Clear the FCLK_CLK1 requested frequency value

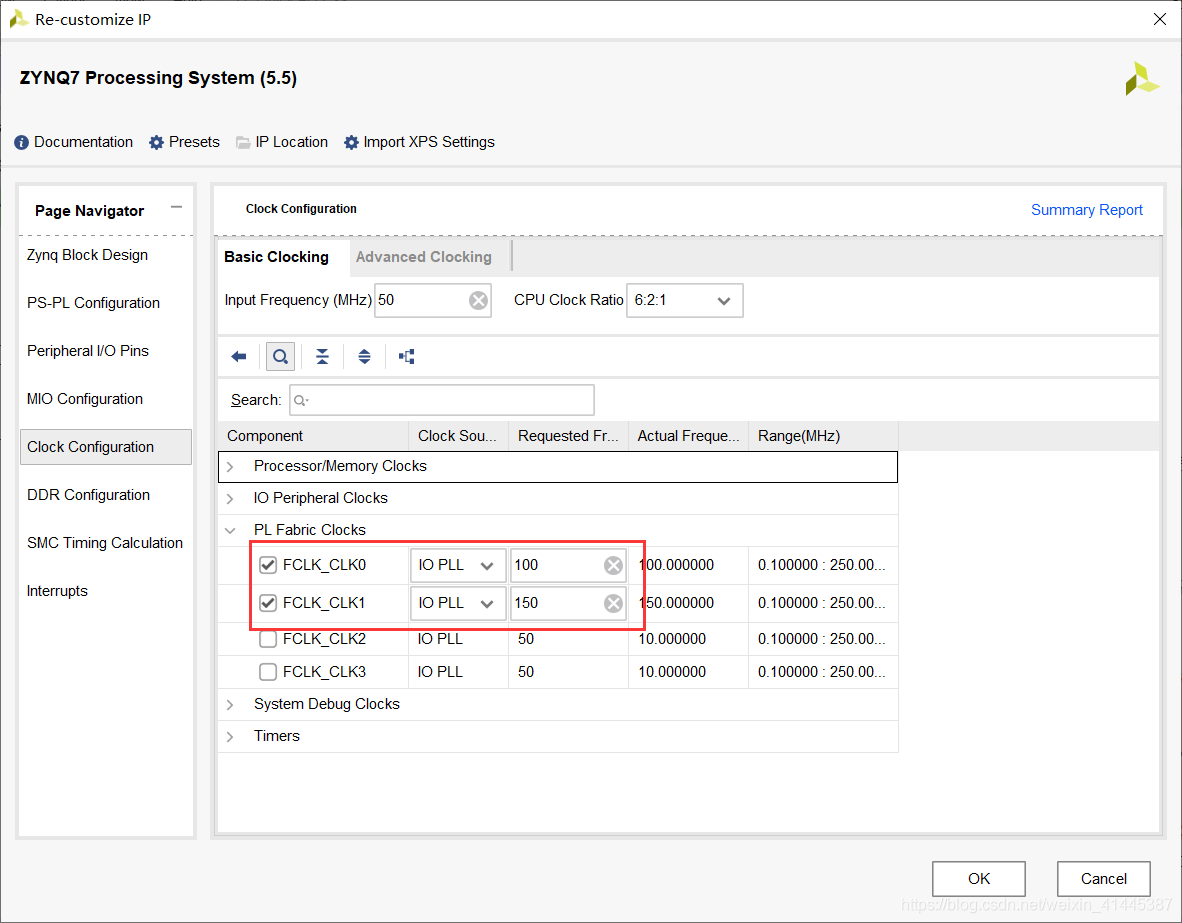click(614, 603)
